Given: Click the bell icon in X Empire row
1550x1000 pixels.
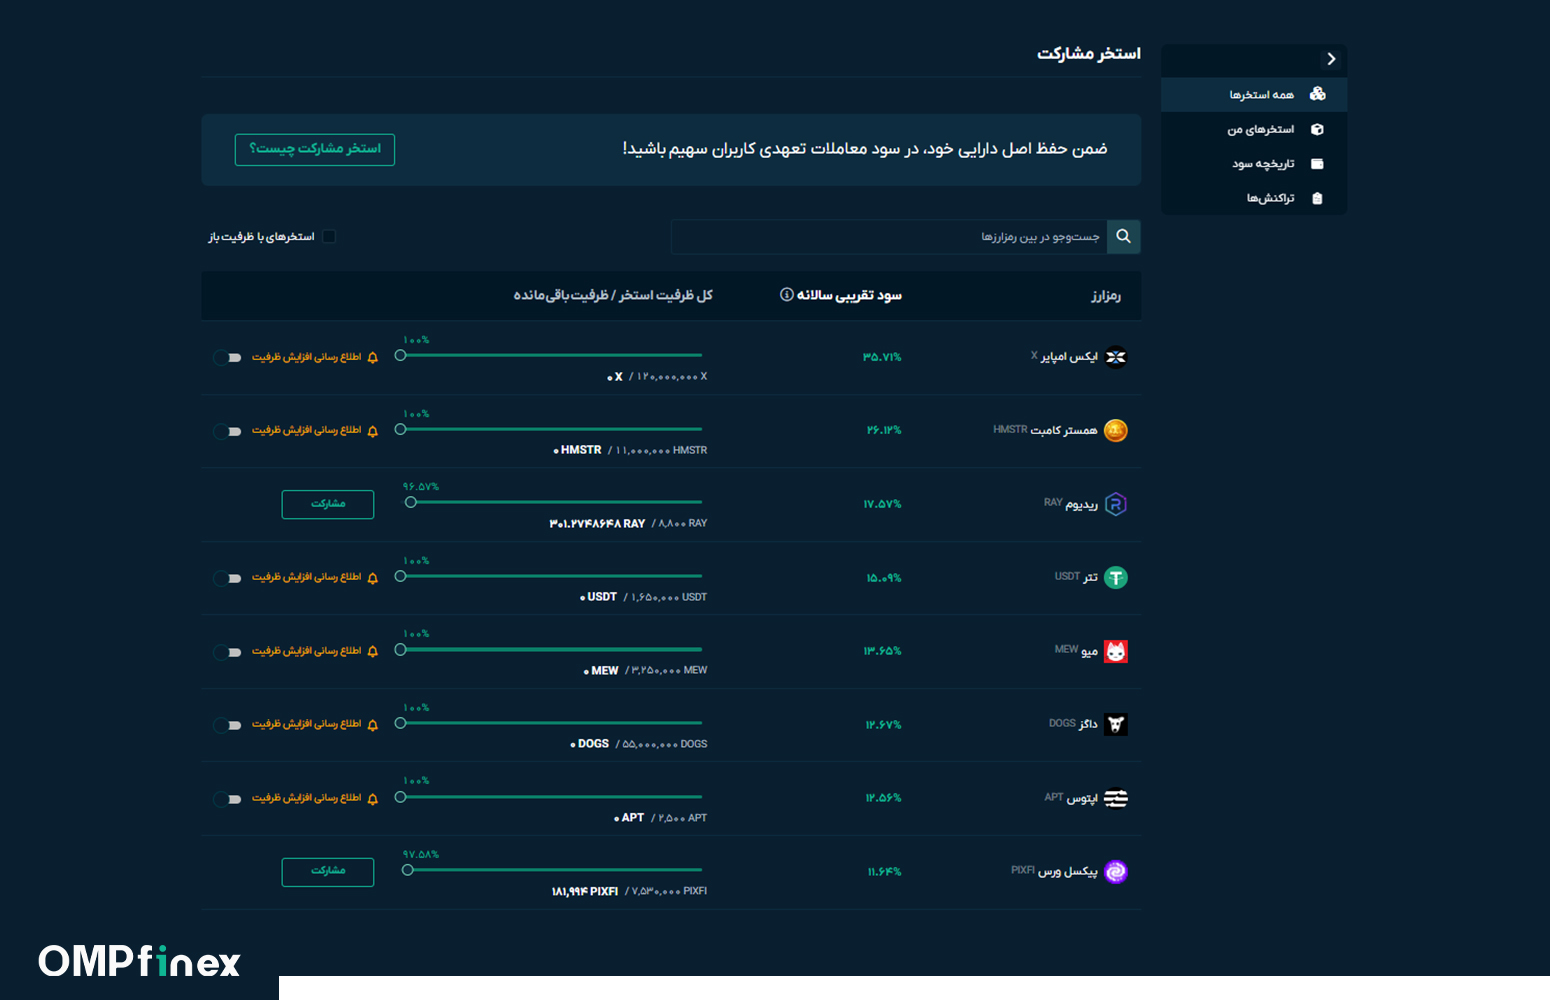Looking at the screenshot, I should (x=373, y=357).
